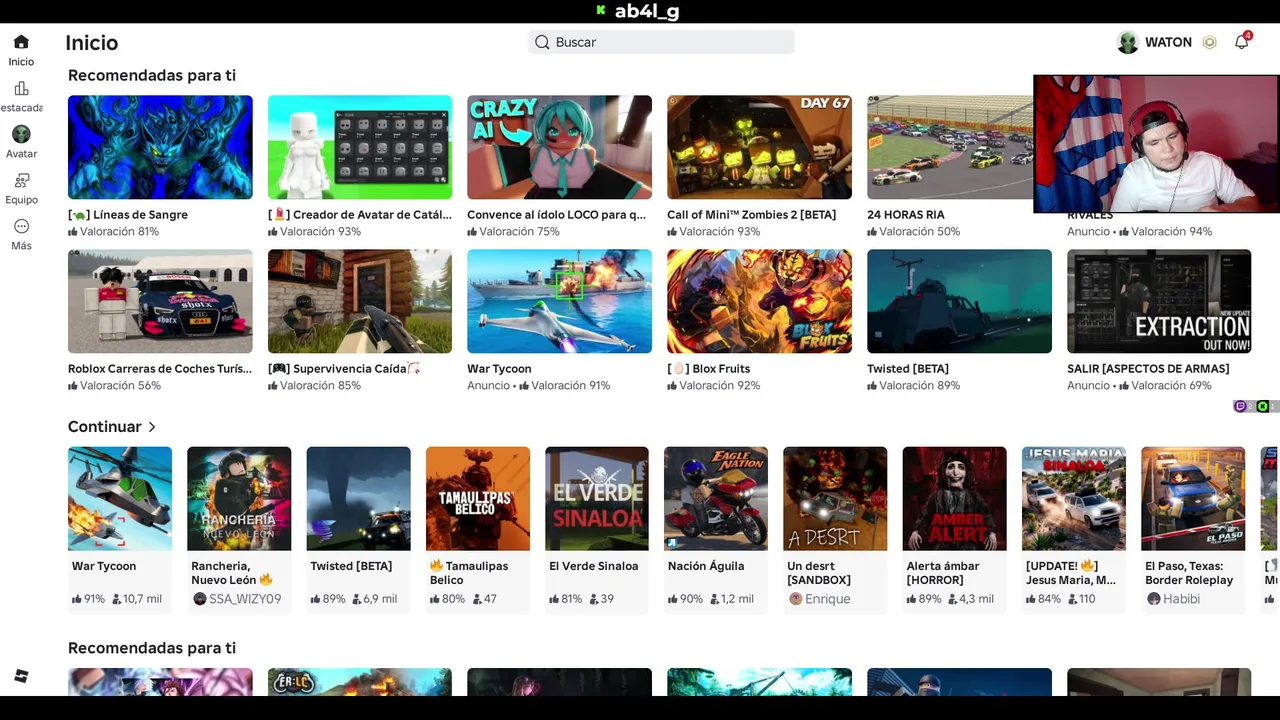Click the WATON profile avatar picture
1280x720 pixels.
1128,42
